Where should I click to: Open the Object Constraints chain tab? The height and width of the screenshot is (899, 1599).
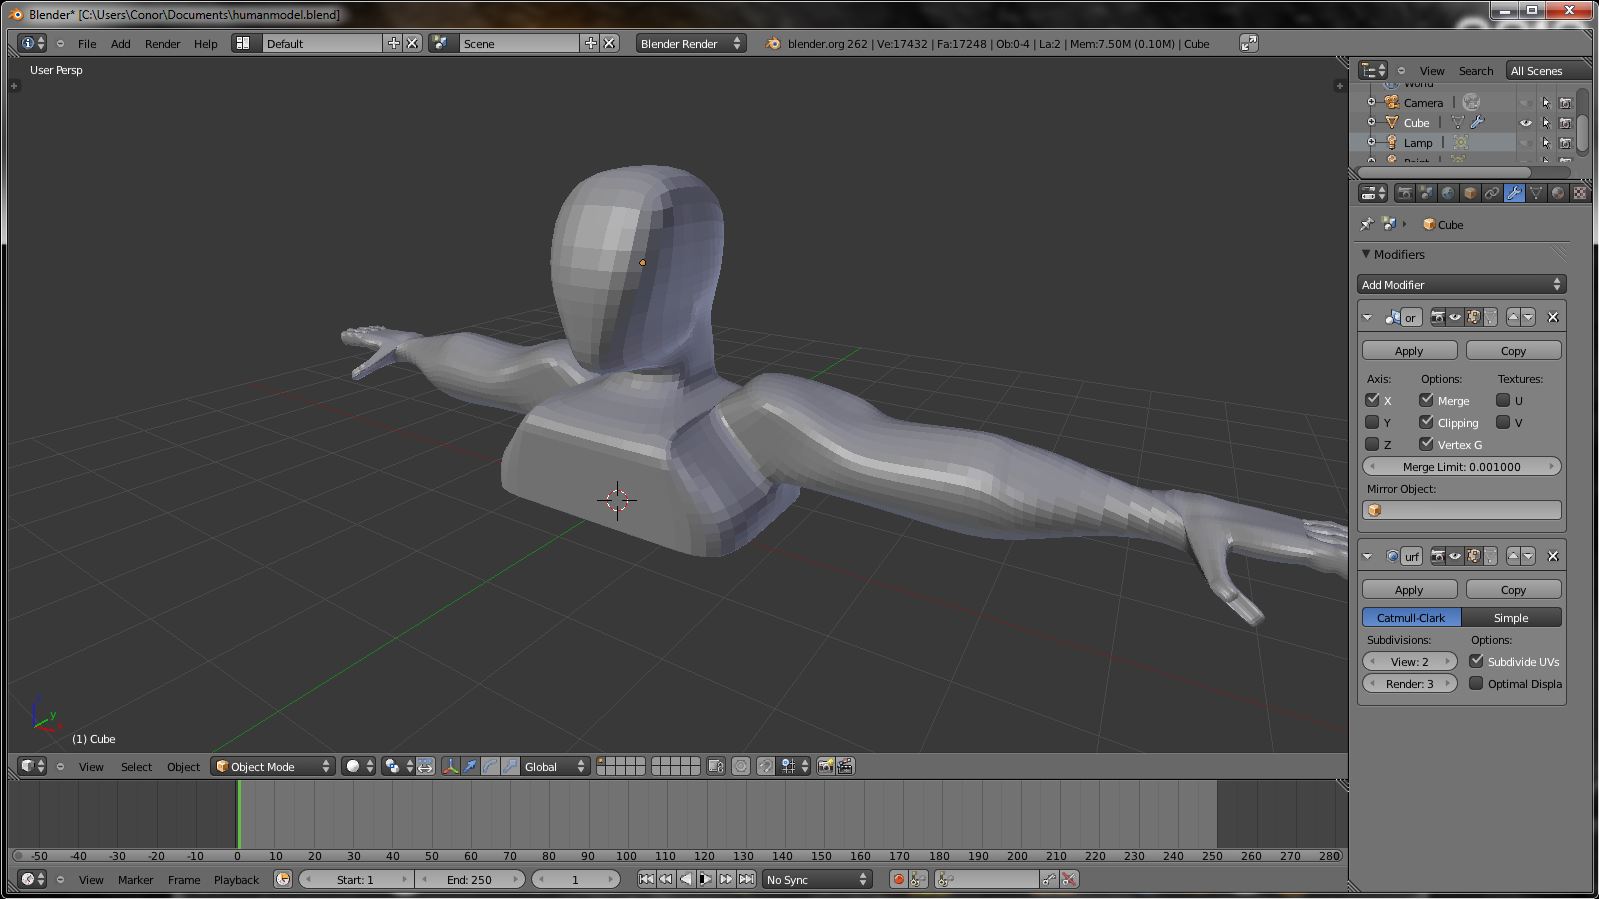click(1492, 193)
